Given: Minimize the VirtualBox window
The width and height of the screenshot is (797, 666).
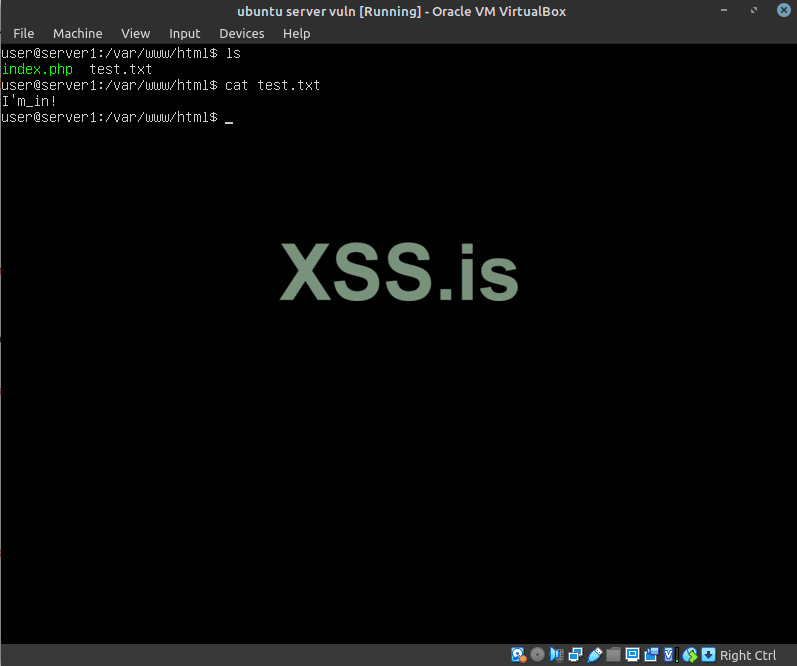Looking at the screenshot, I should tap(724, 10).
